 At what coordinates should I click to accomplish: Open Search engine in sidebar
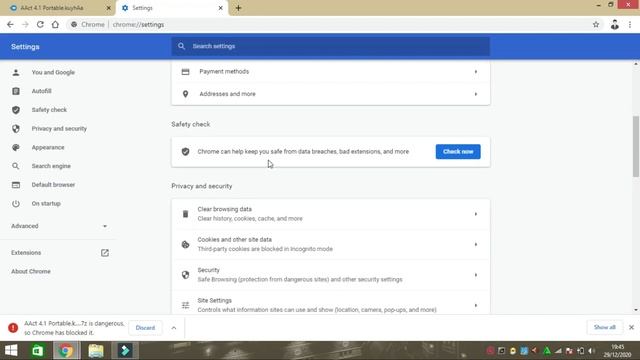click(x=51, y=166)
